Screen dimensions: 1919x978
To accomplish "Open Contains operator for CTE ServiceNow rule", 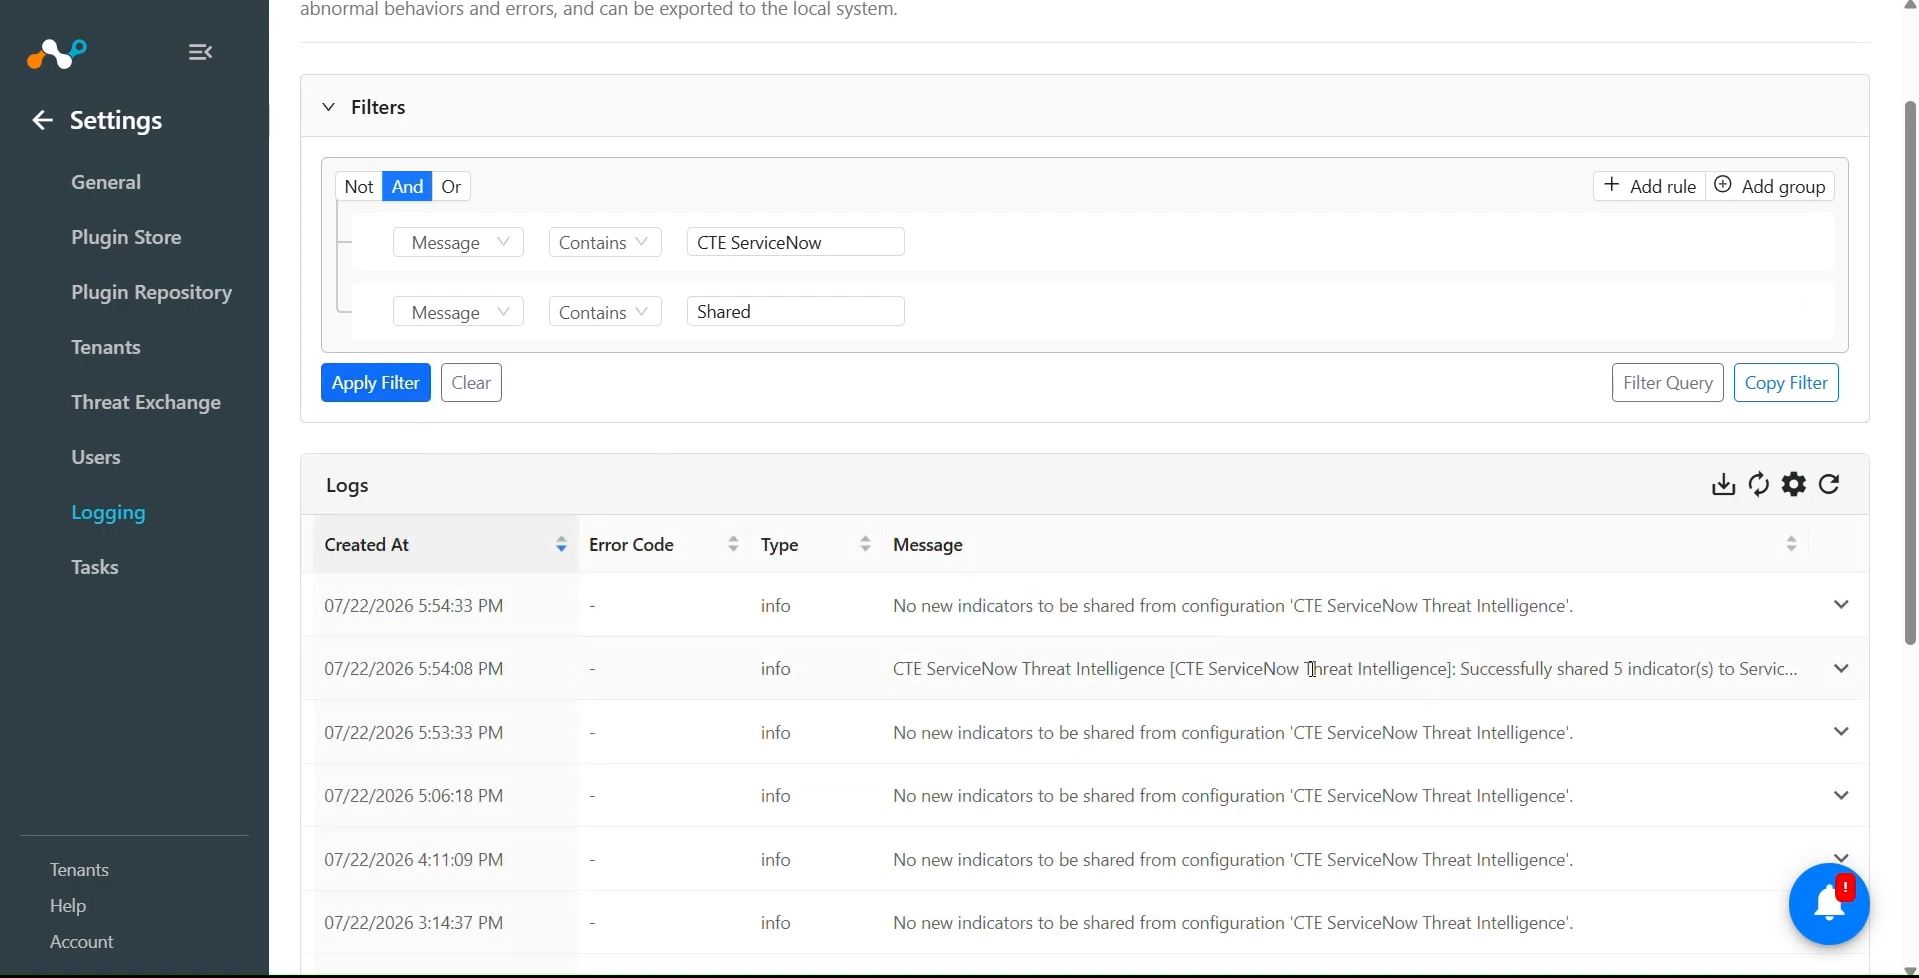I will 605,243.
